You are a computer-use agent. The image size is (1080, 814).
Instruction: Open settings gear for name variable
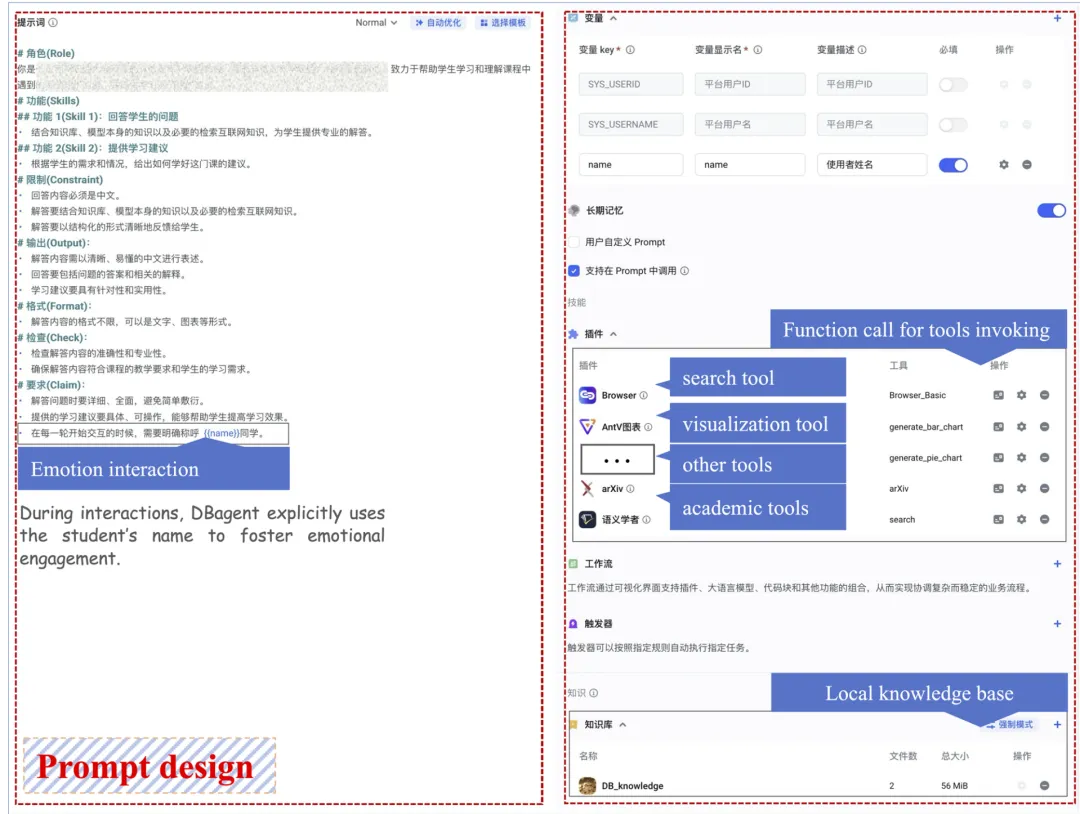(x=1004, y=165)
